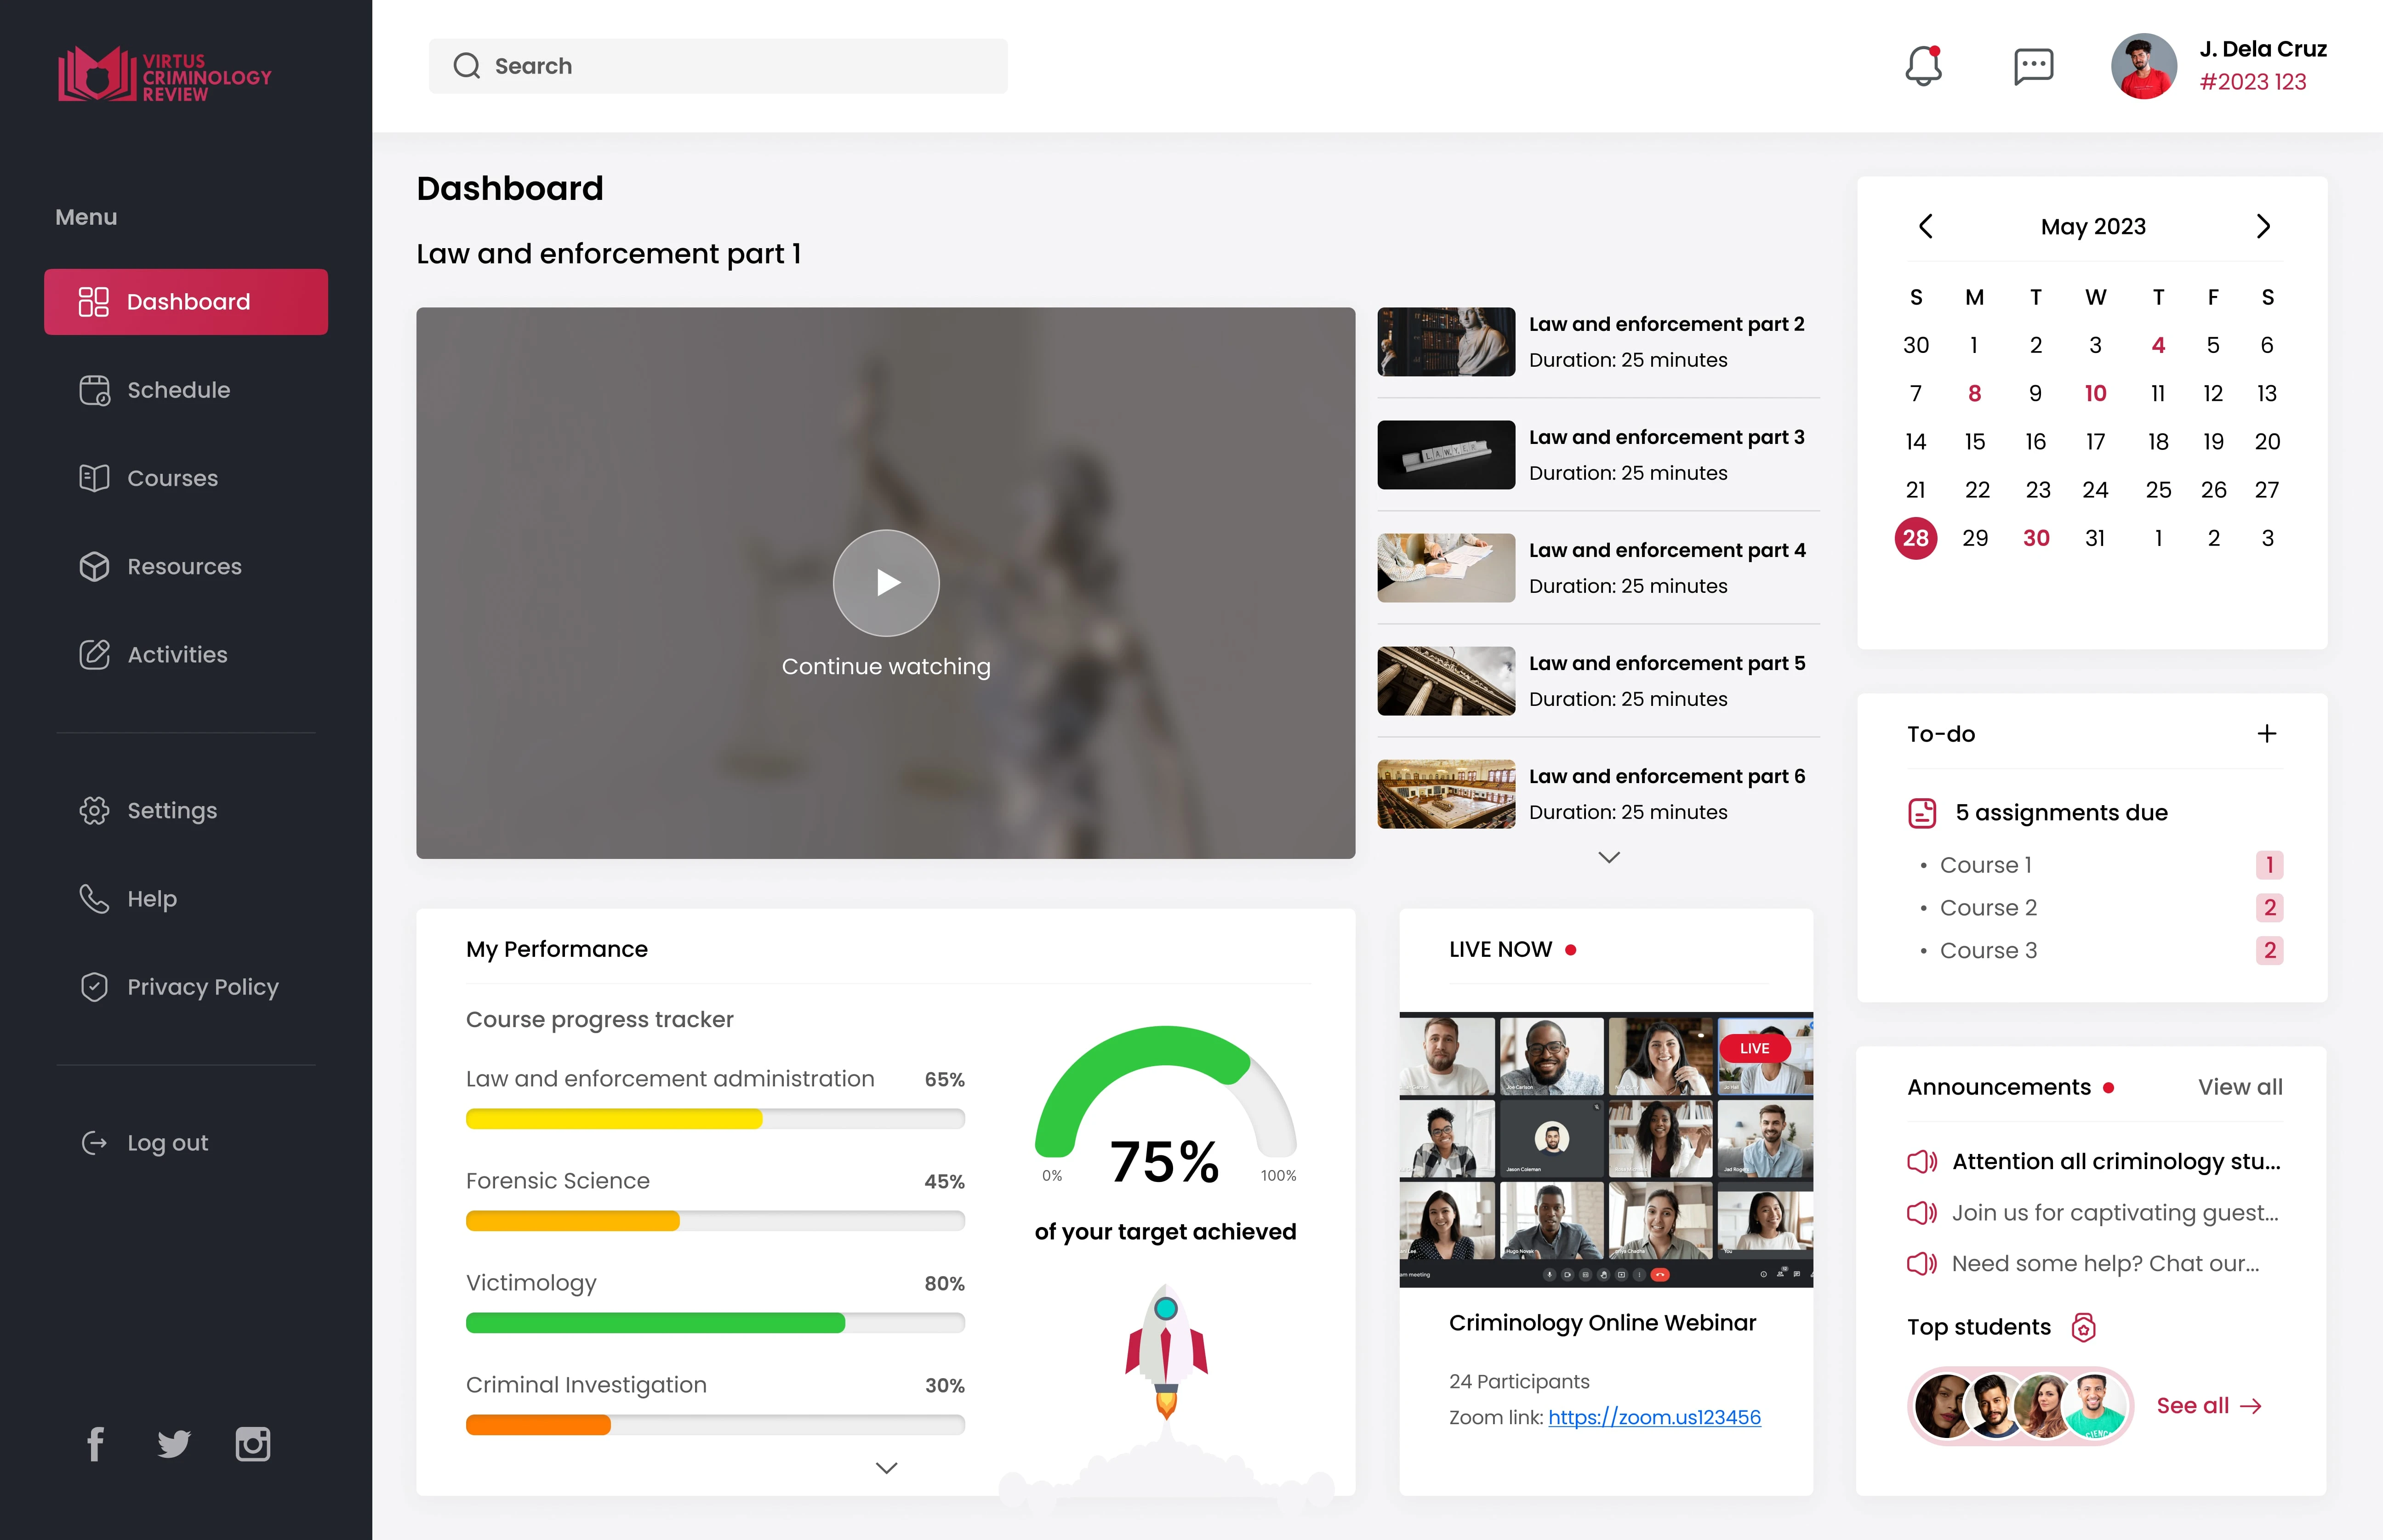Click View all announcements
This screenshot has width=2383, height=1540.
point(2239,1087)
